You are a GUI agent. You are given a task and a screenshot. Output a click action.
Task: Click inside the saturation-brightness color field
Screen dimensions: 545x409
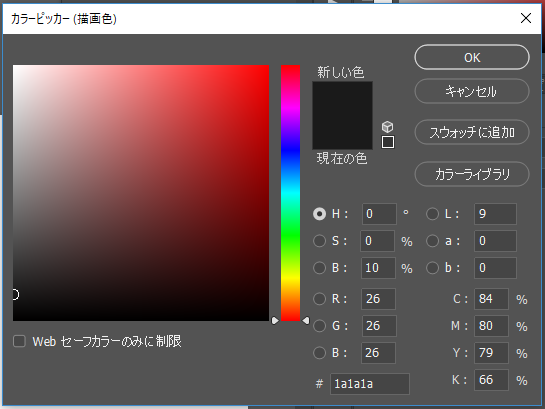[141, 193]
